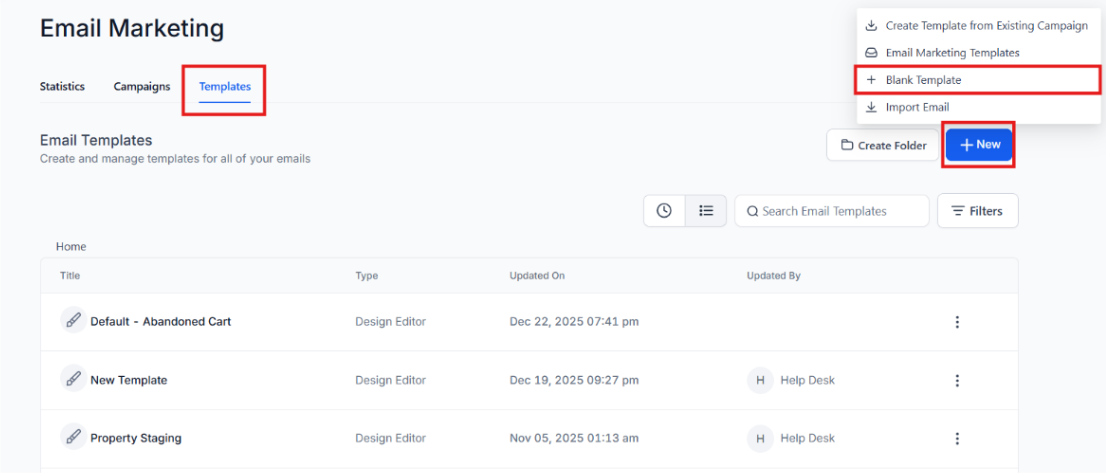Open three-dot menu for New Template row
1106x474 pixels.
point(957,380)
